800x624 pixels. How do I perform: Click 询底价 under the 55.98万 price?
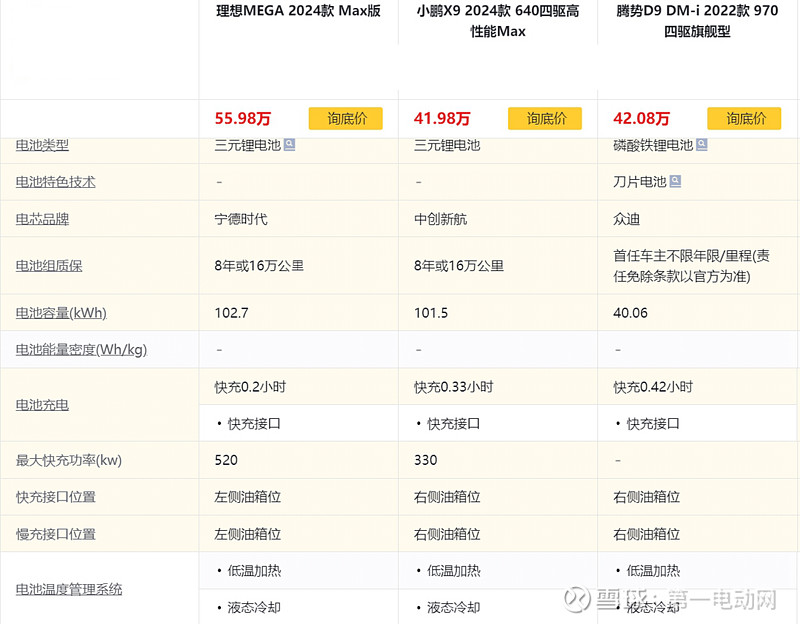tap(345, 118)
